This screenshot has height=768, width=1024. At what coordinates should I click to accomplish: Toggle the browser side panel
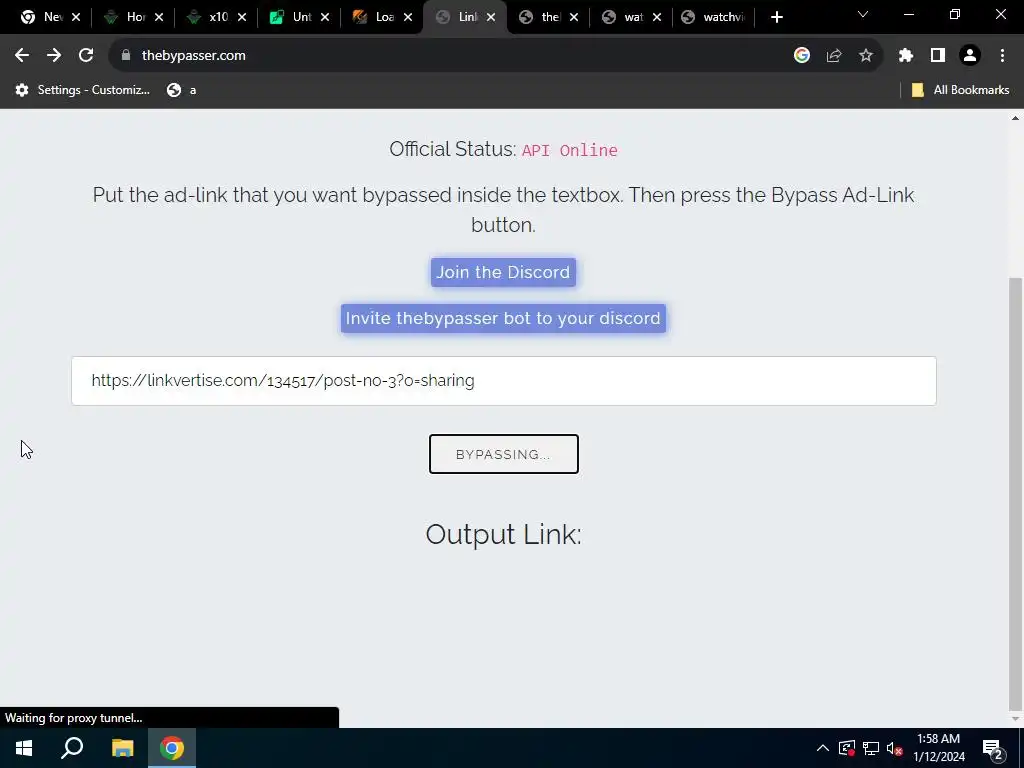coord(938,56)
